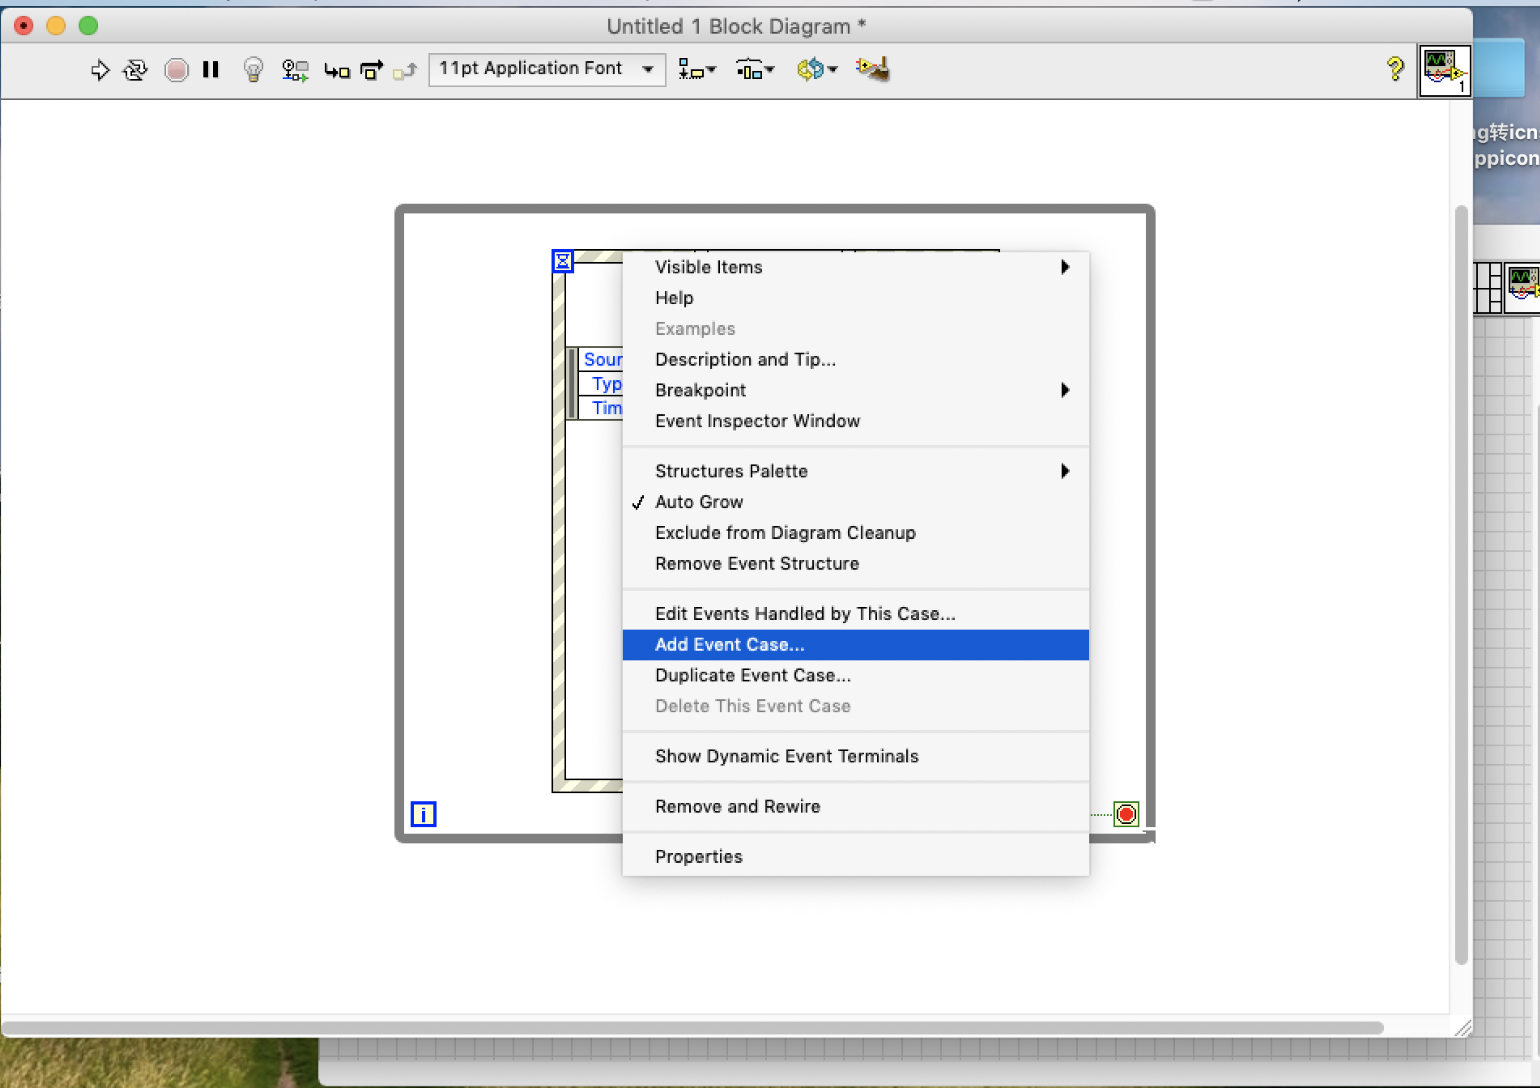The image size is (1540, 1088).
Task: Toggle Show Dynamic Event Terminals
Action: (787, 756)
